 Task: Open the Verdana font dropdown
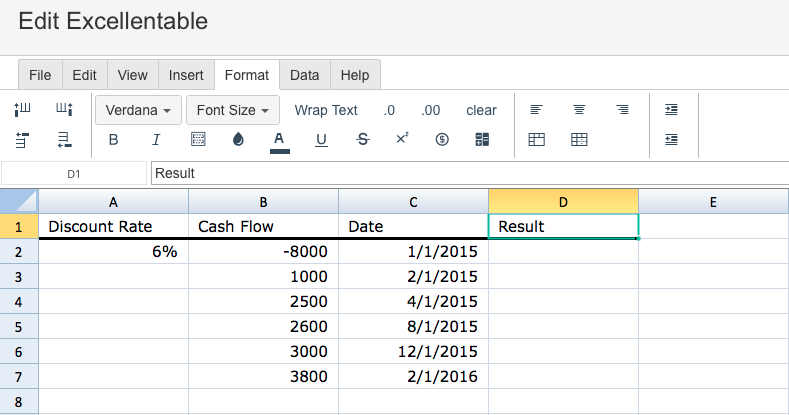(x=138, y=110)
